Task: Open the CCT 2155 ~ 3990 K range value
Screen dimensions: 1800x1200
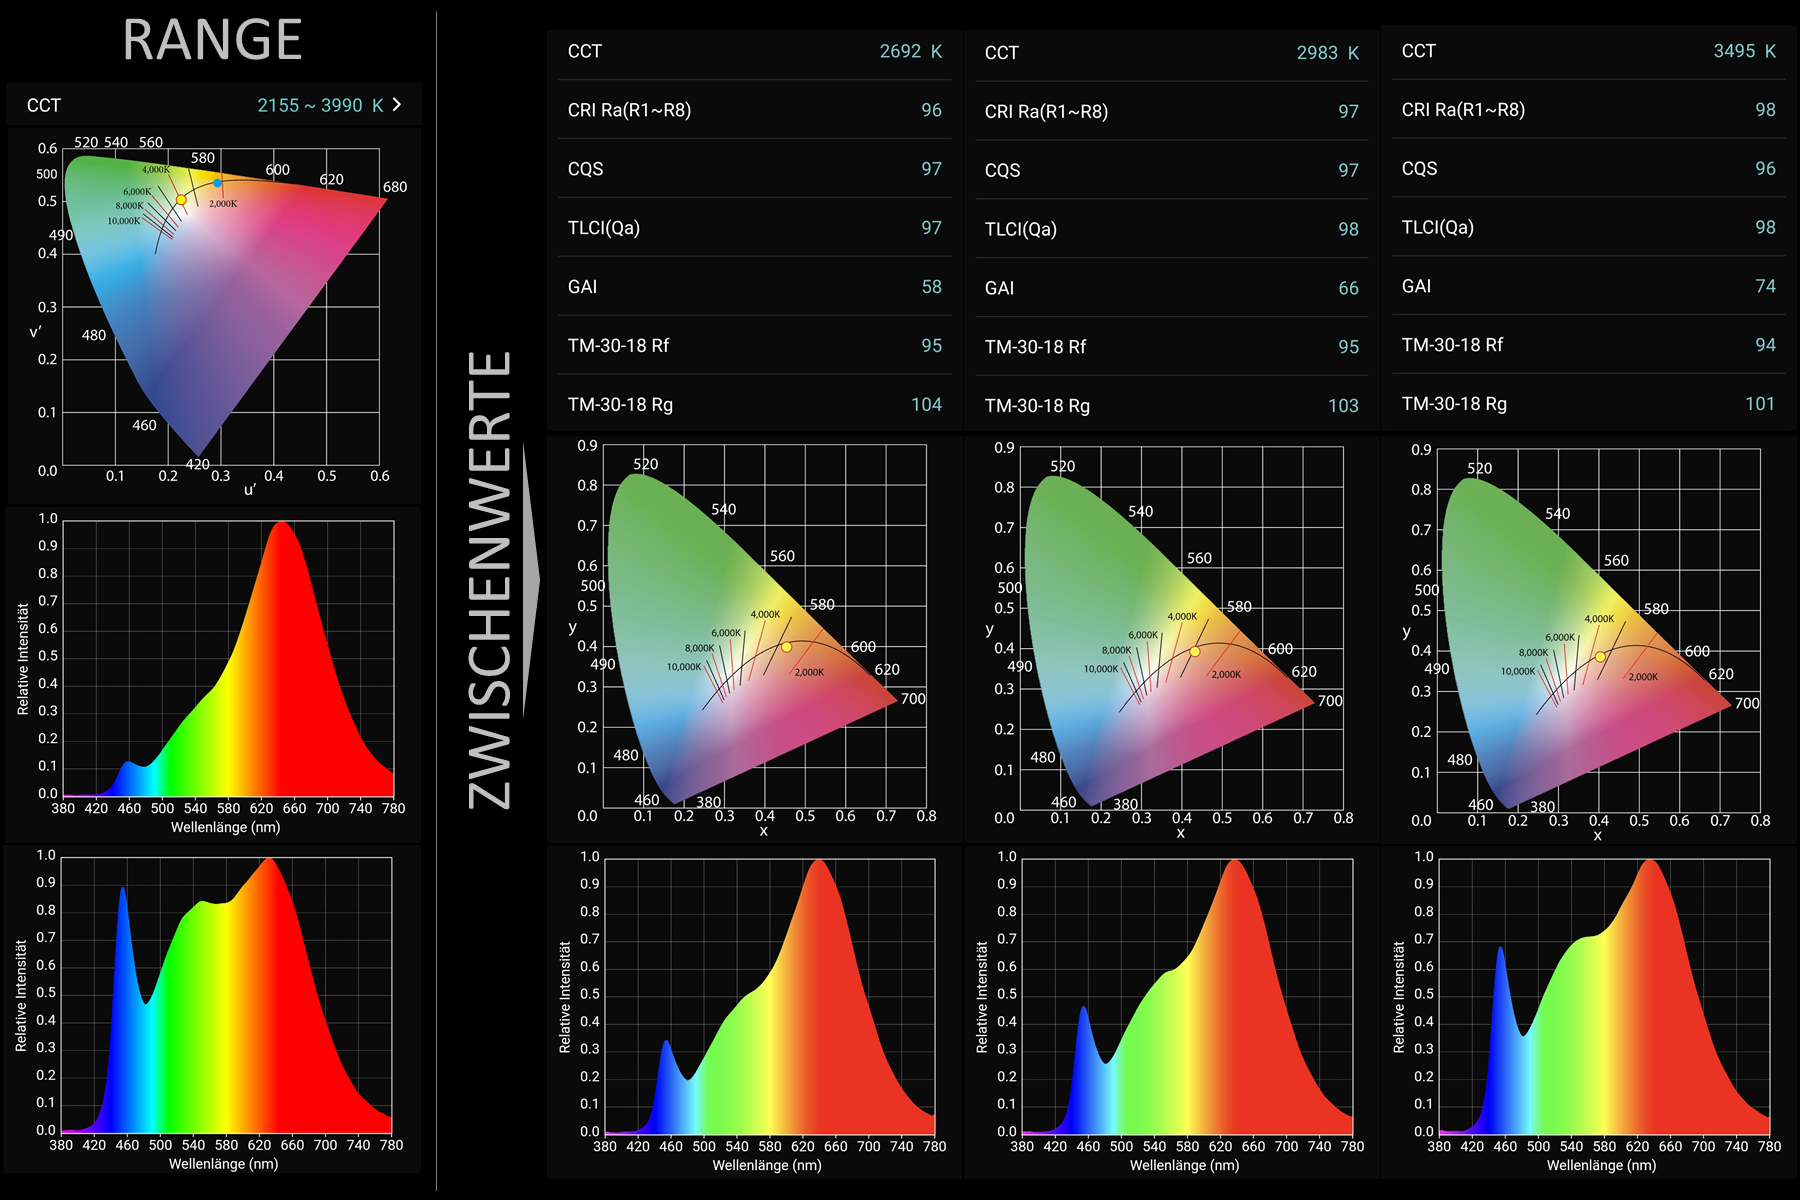Action: (320, 105)
